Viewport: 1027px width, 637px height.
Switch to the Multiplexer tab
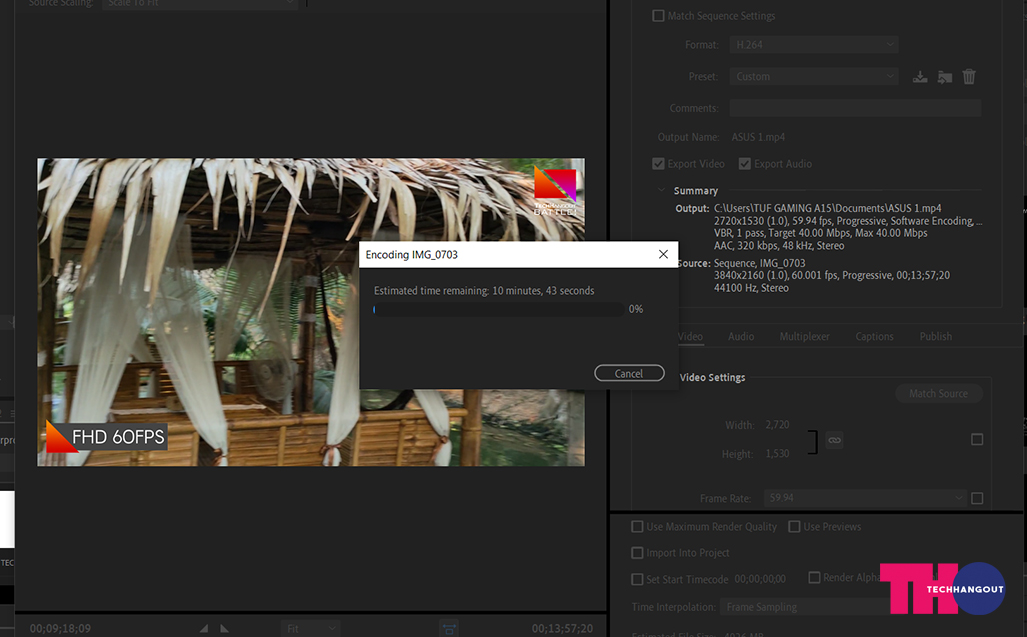[804, 337]
